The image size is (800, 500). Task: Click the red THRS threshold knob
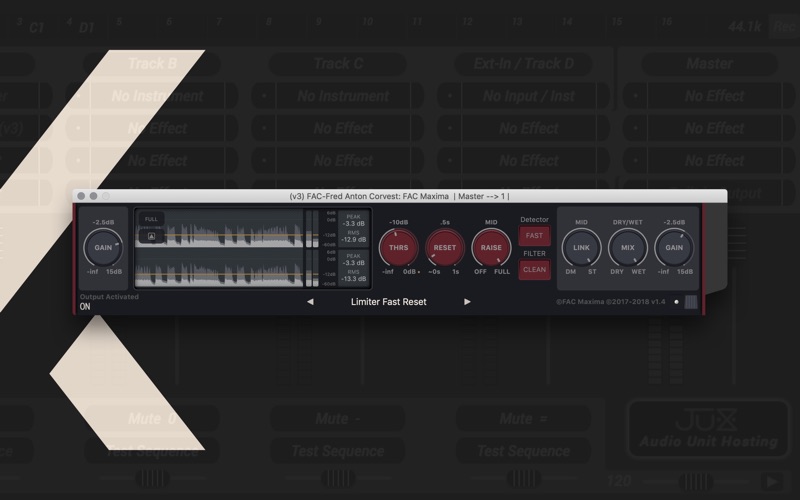click(x=398, y=247)
